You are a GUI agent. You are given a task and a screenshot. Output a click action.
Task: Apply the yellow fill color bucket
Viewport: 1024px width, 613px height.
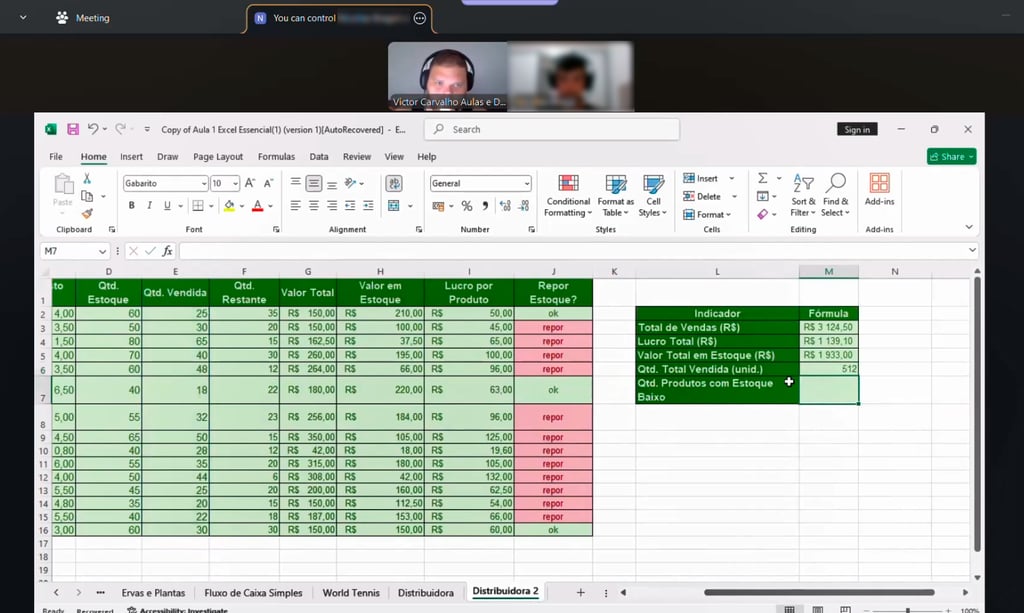pos(229,206)
